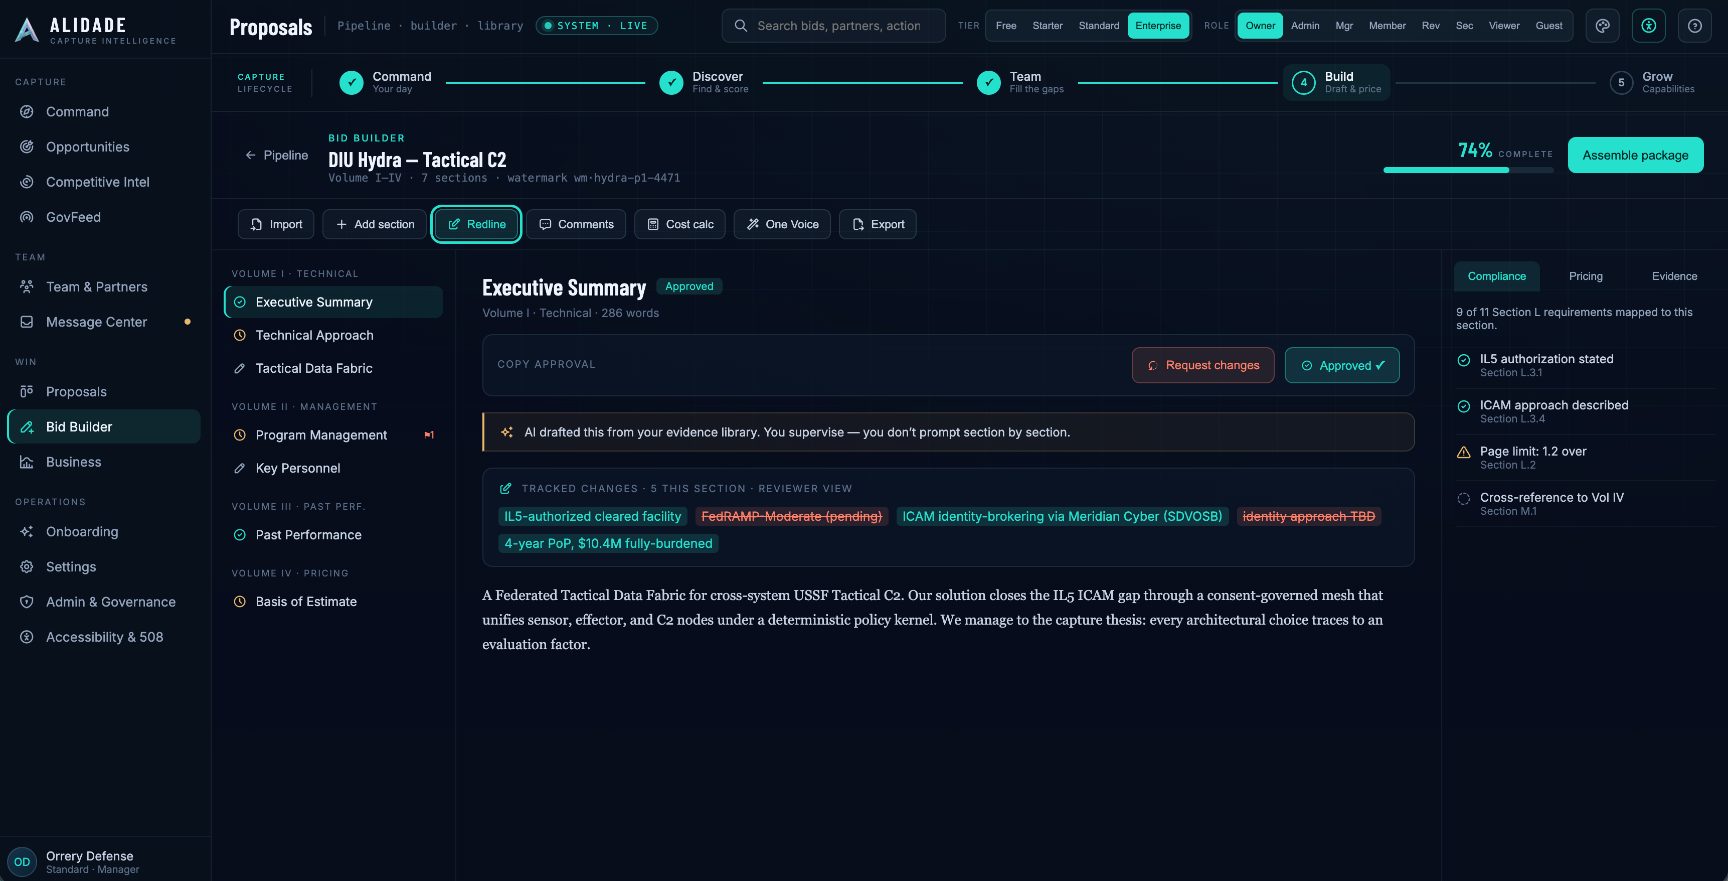This screenshot has height=881, width=1728.
Task: Click Assemble package button
Action: coord(1635,155)
